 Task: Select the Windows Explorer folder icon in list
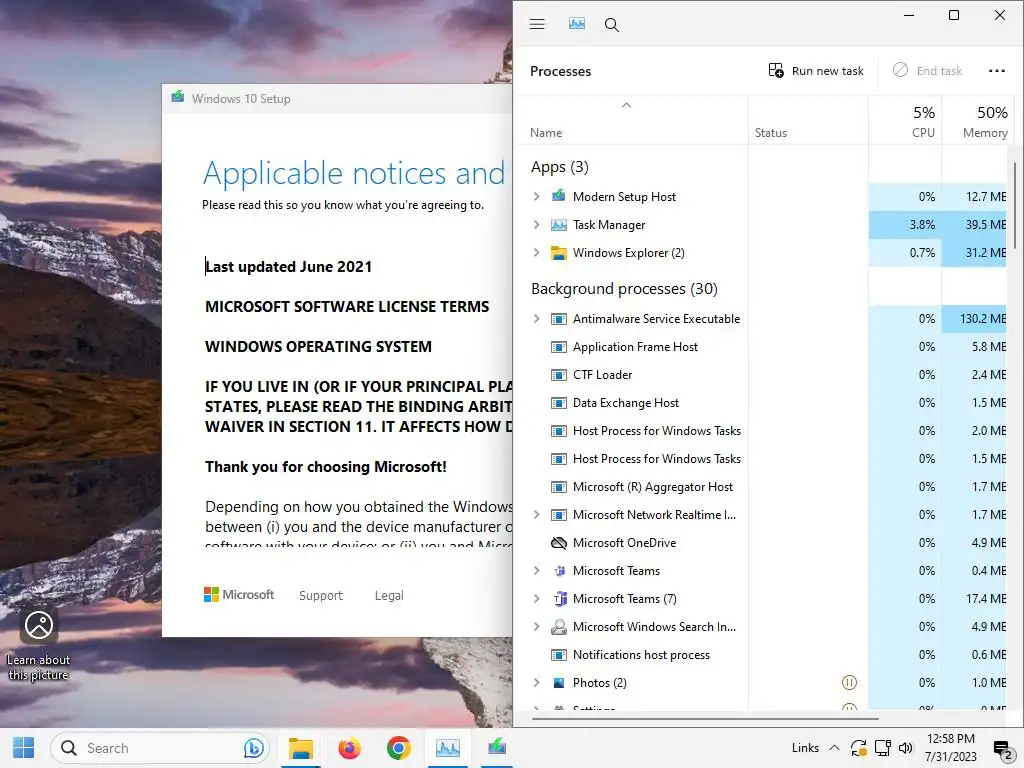tap(558, 253)
